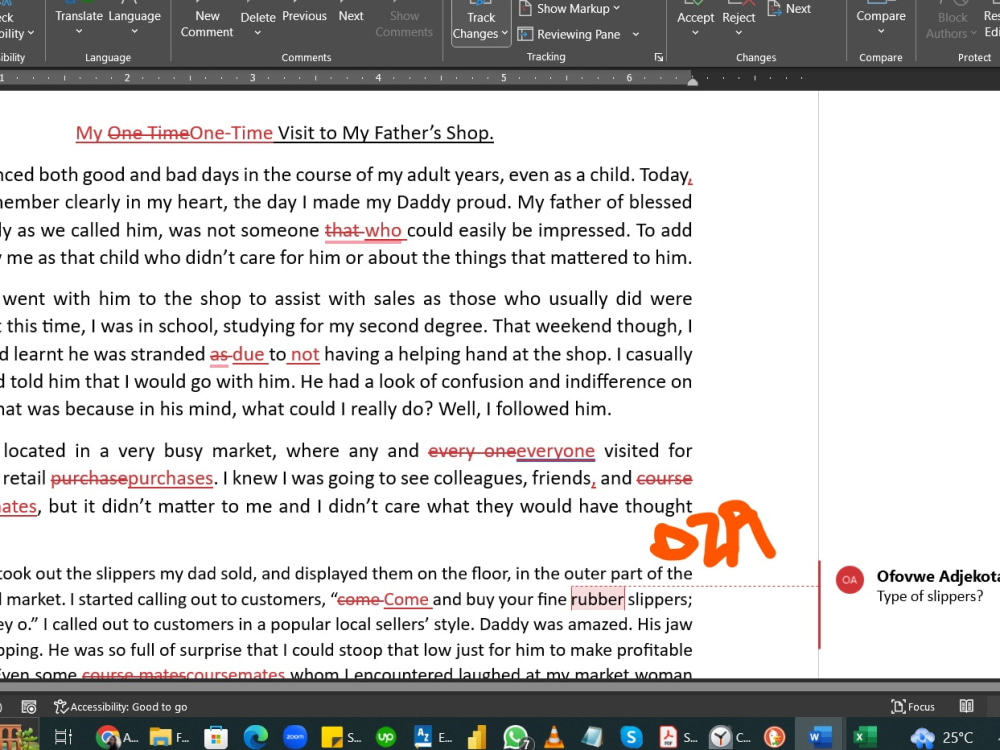Open DuckDuckGo browser from the taskbar
1000x750 pixels.
tap(774, 737)
